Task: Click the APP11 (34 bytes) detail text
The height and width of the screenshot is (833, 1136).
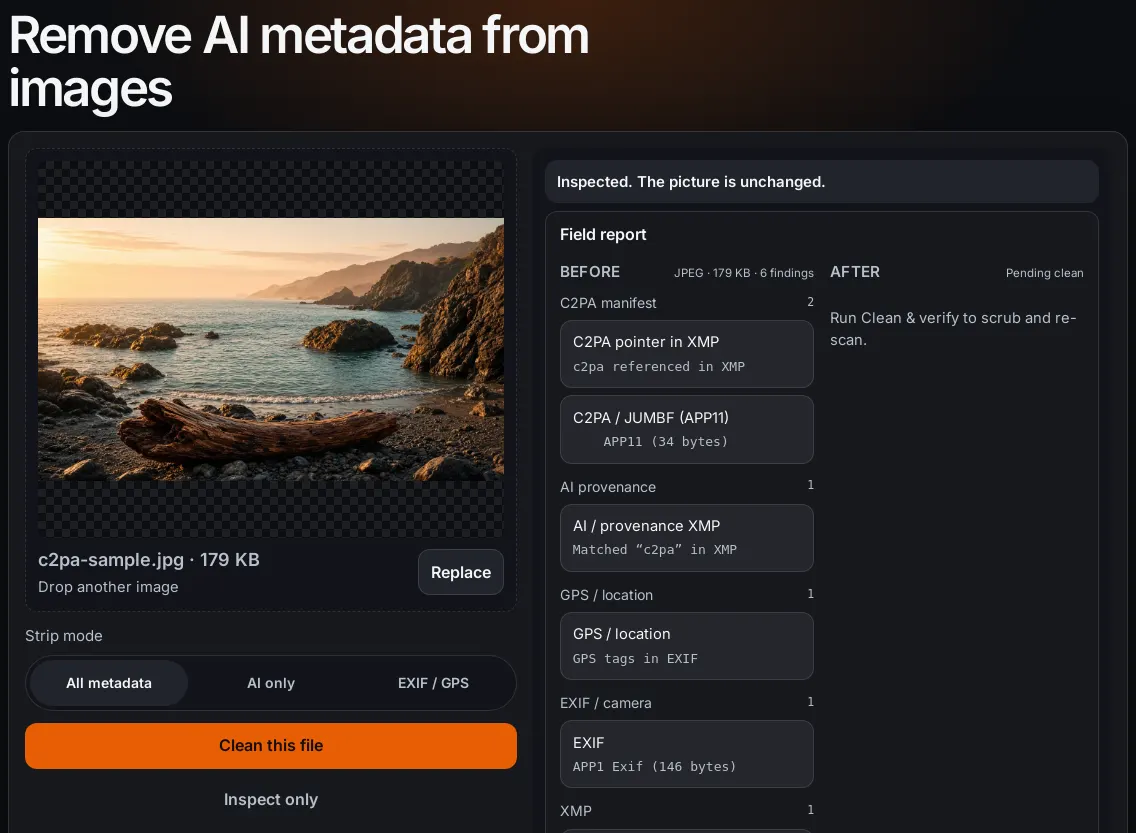Action: [665, 441]
